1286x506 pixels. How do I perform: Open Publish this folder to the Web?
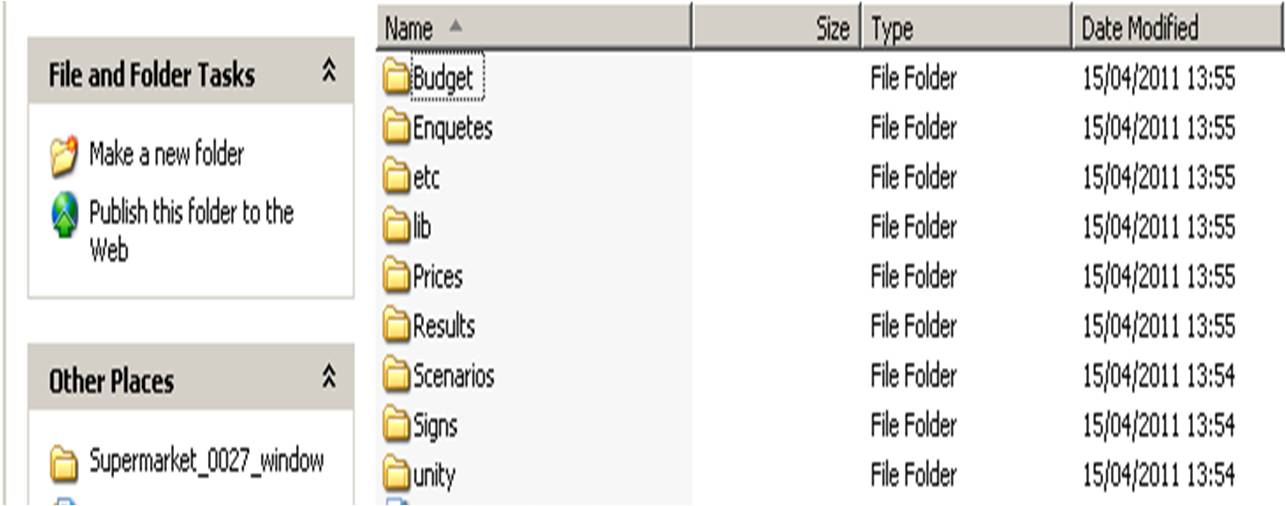191,230
